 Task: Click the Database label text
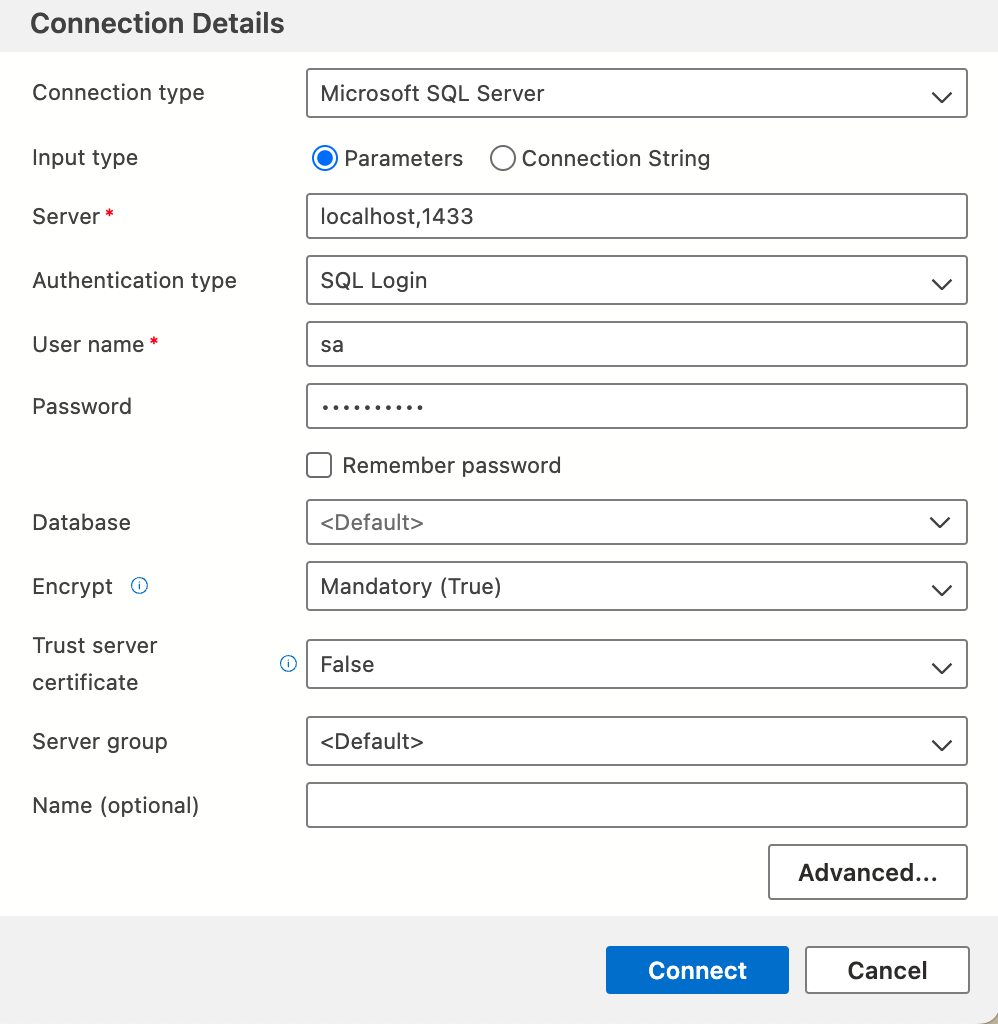pos(82,522)
